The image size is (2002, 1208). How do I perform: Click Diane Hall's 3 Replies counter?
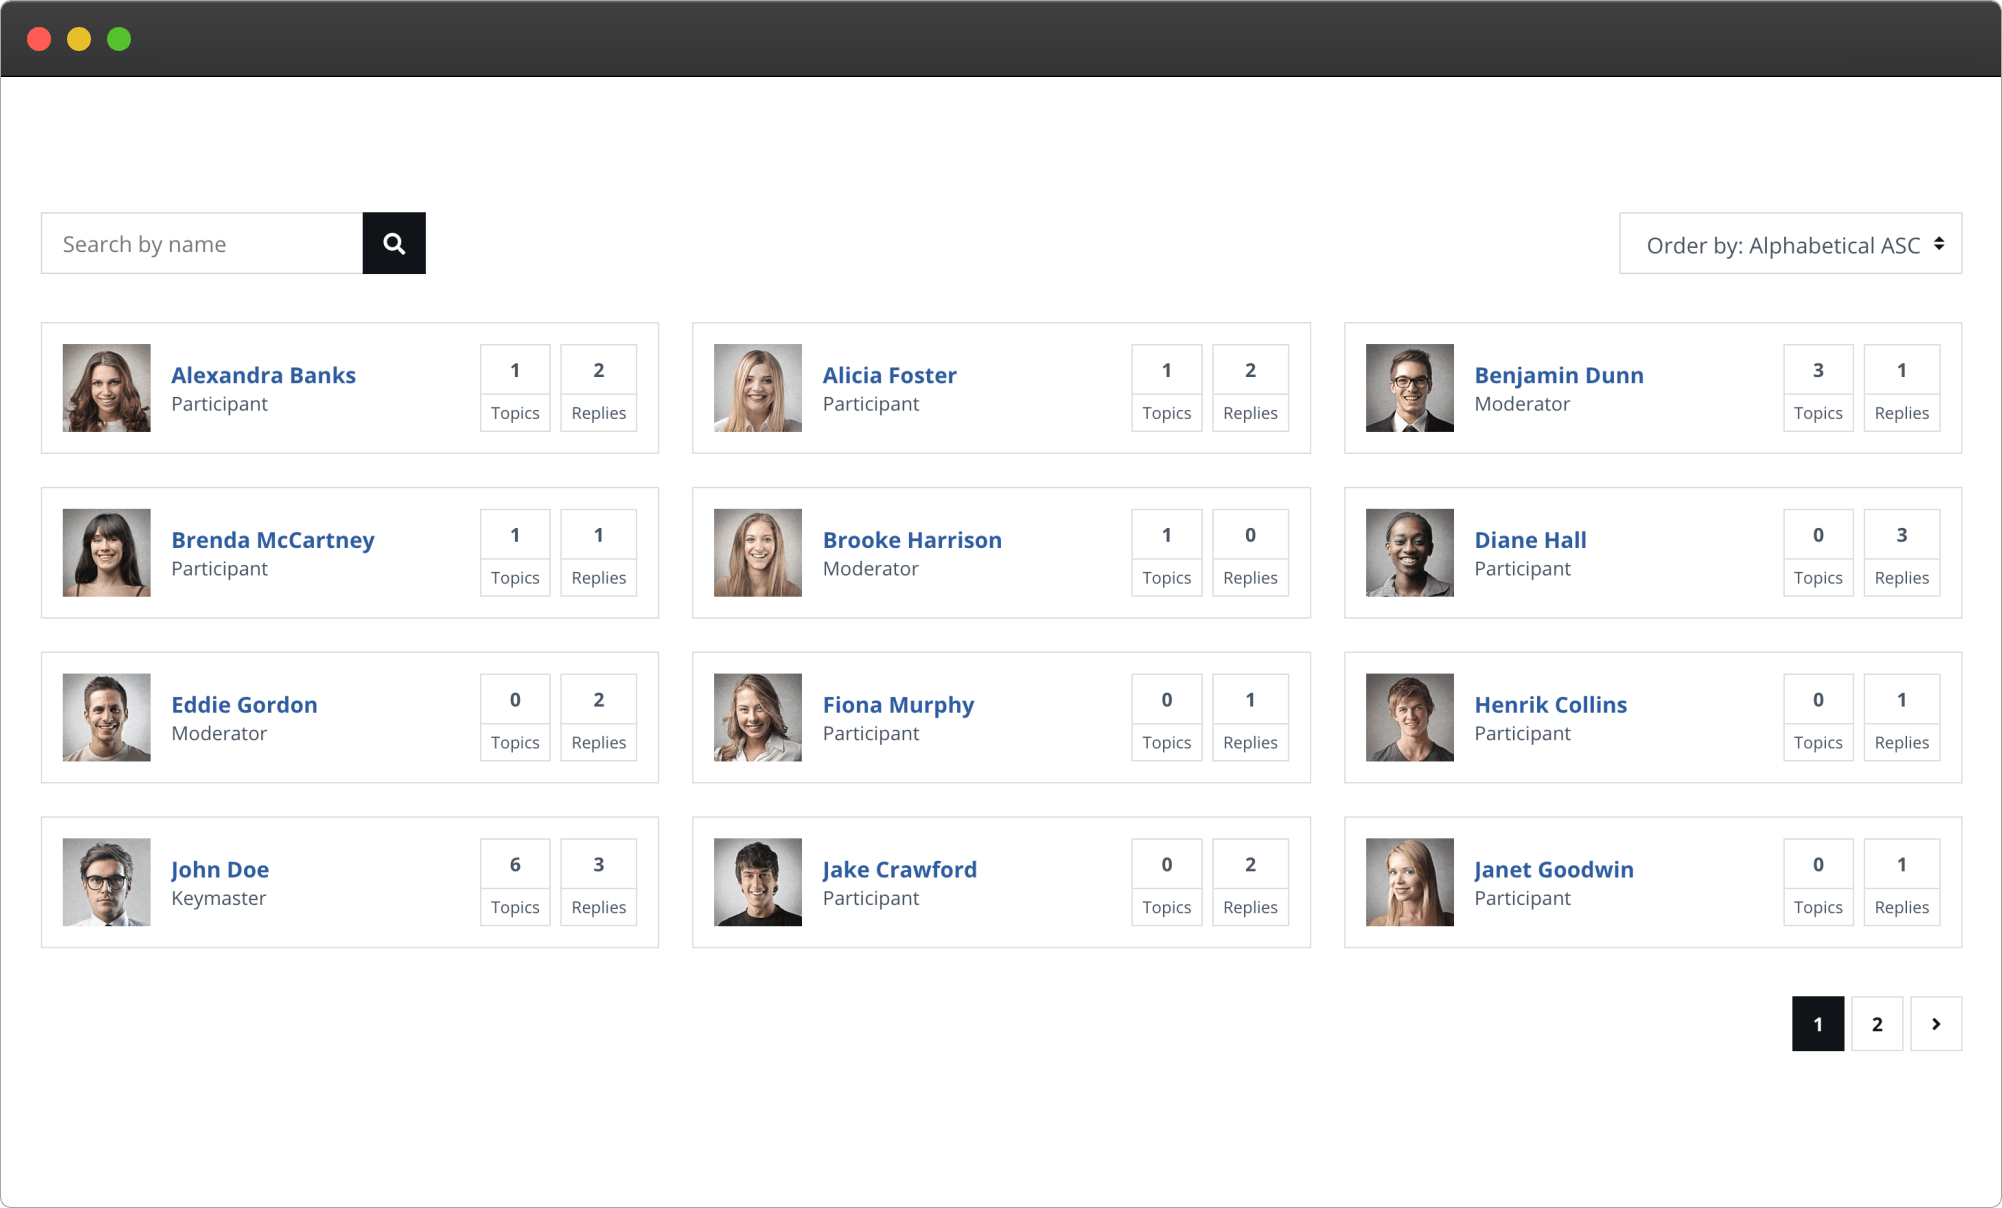[1902, 553]
